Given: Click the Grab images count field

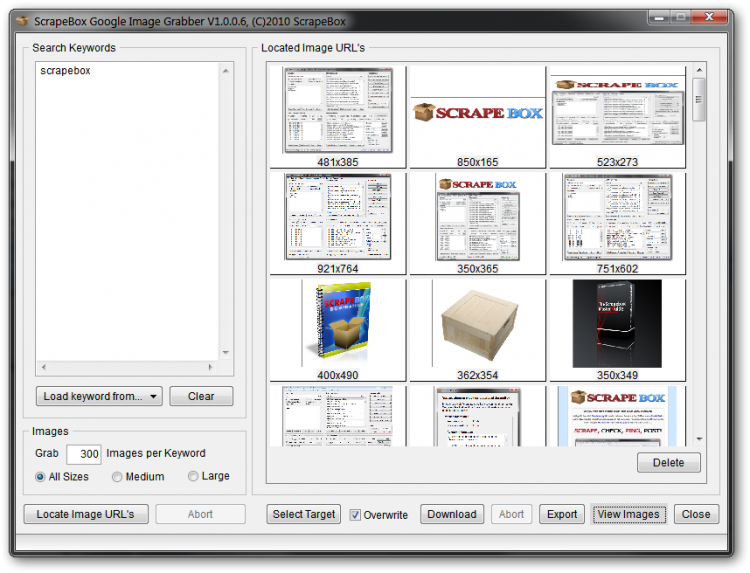Looking at the screenshot, I should [x=84, y=454].
